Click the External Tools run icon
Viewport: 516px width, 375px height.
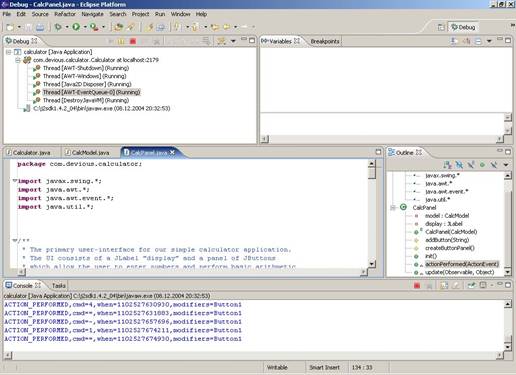tap(94, 27)
